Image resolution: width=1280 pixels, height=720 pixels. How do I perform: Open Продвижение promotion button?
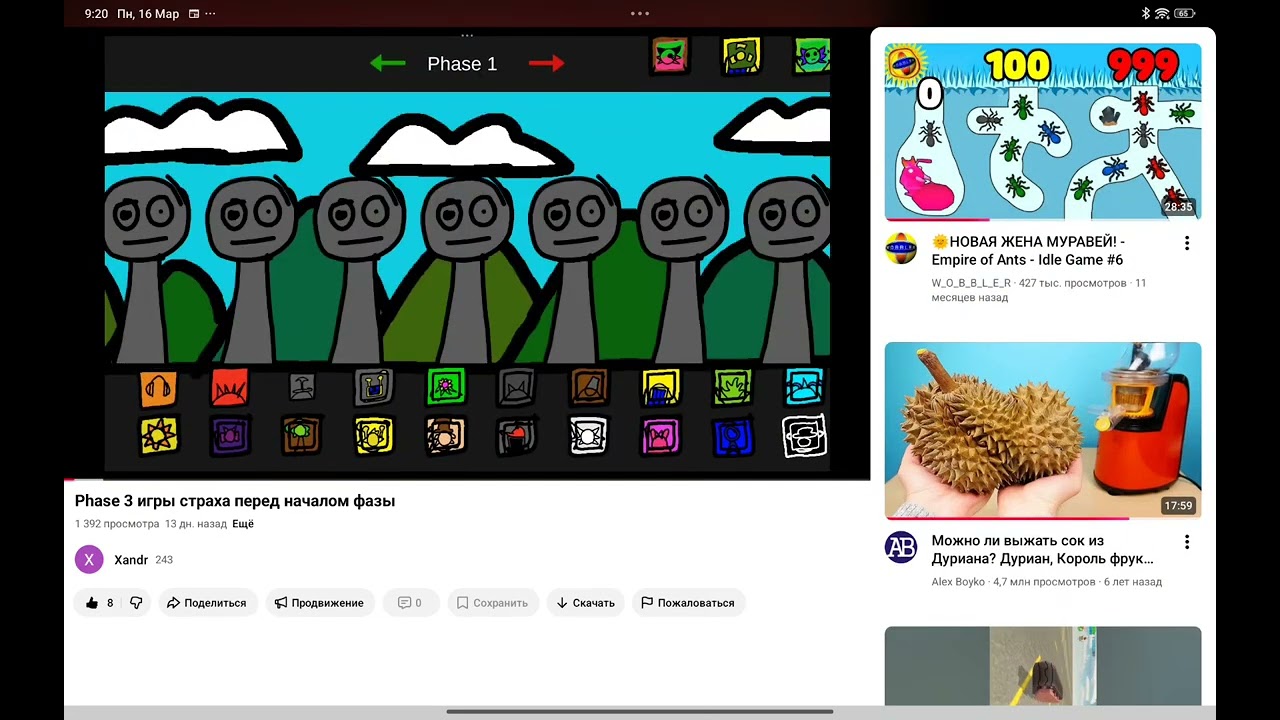click(319, 603)
